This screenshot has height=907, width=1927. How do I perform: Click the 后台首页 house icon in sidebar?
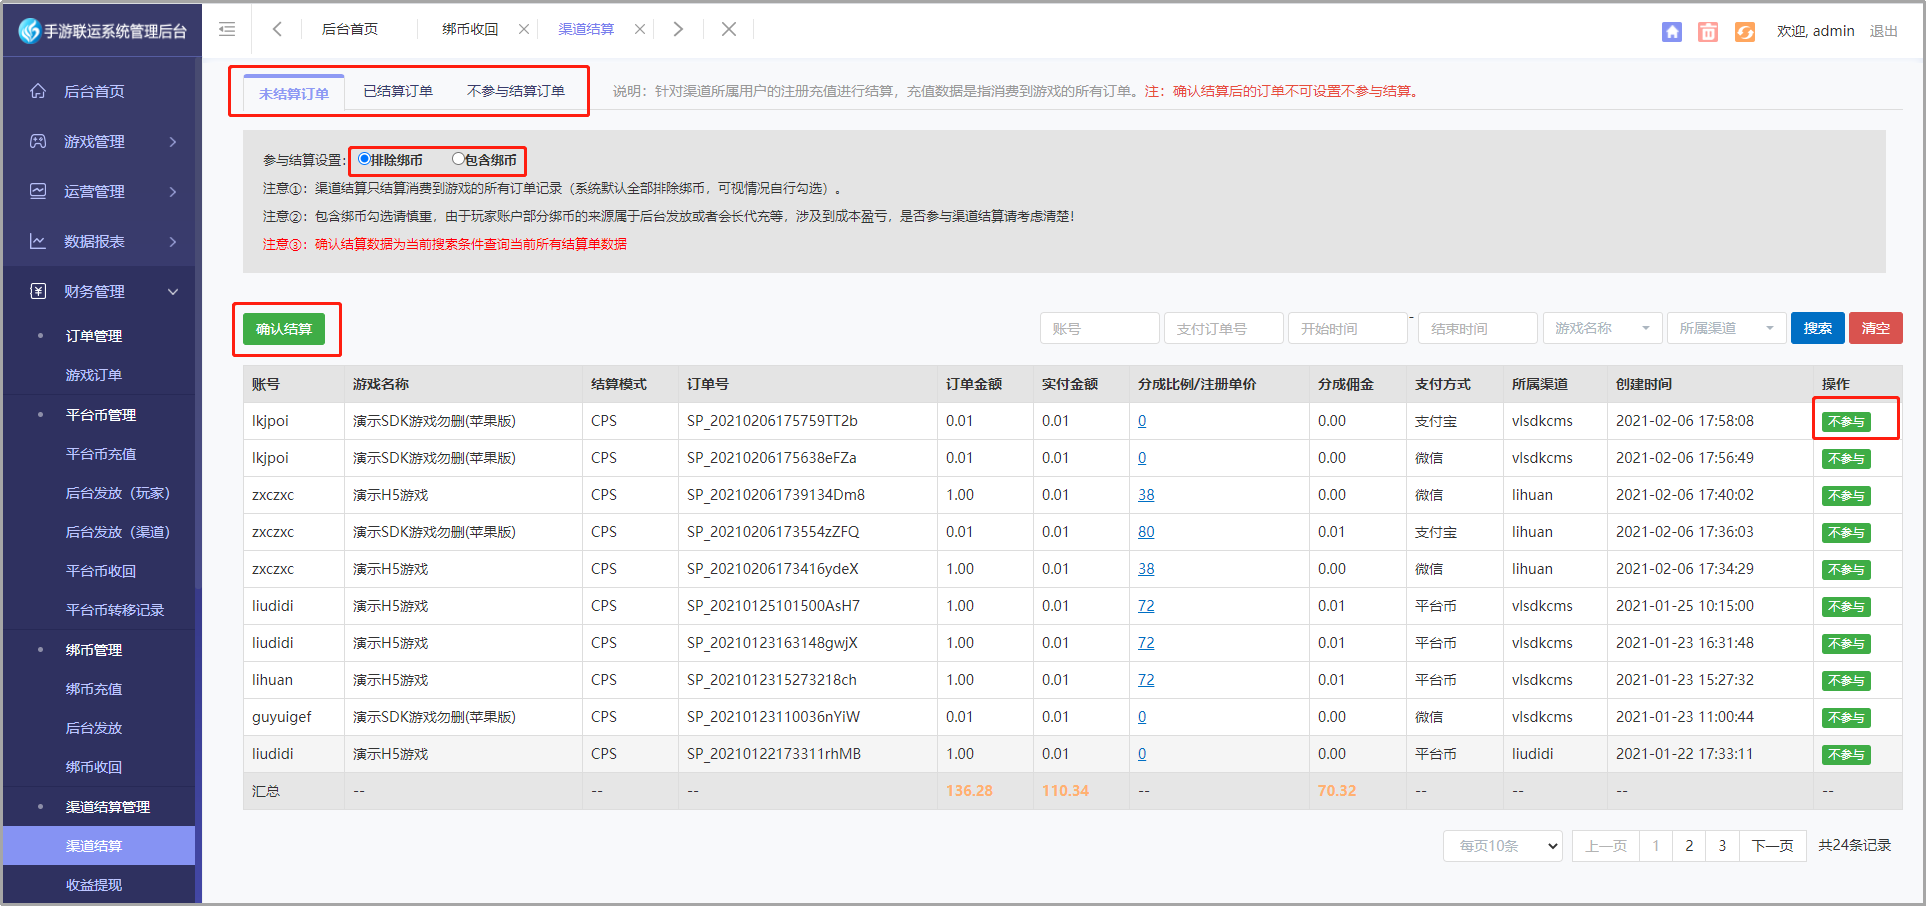(38, 91)
